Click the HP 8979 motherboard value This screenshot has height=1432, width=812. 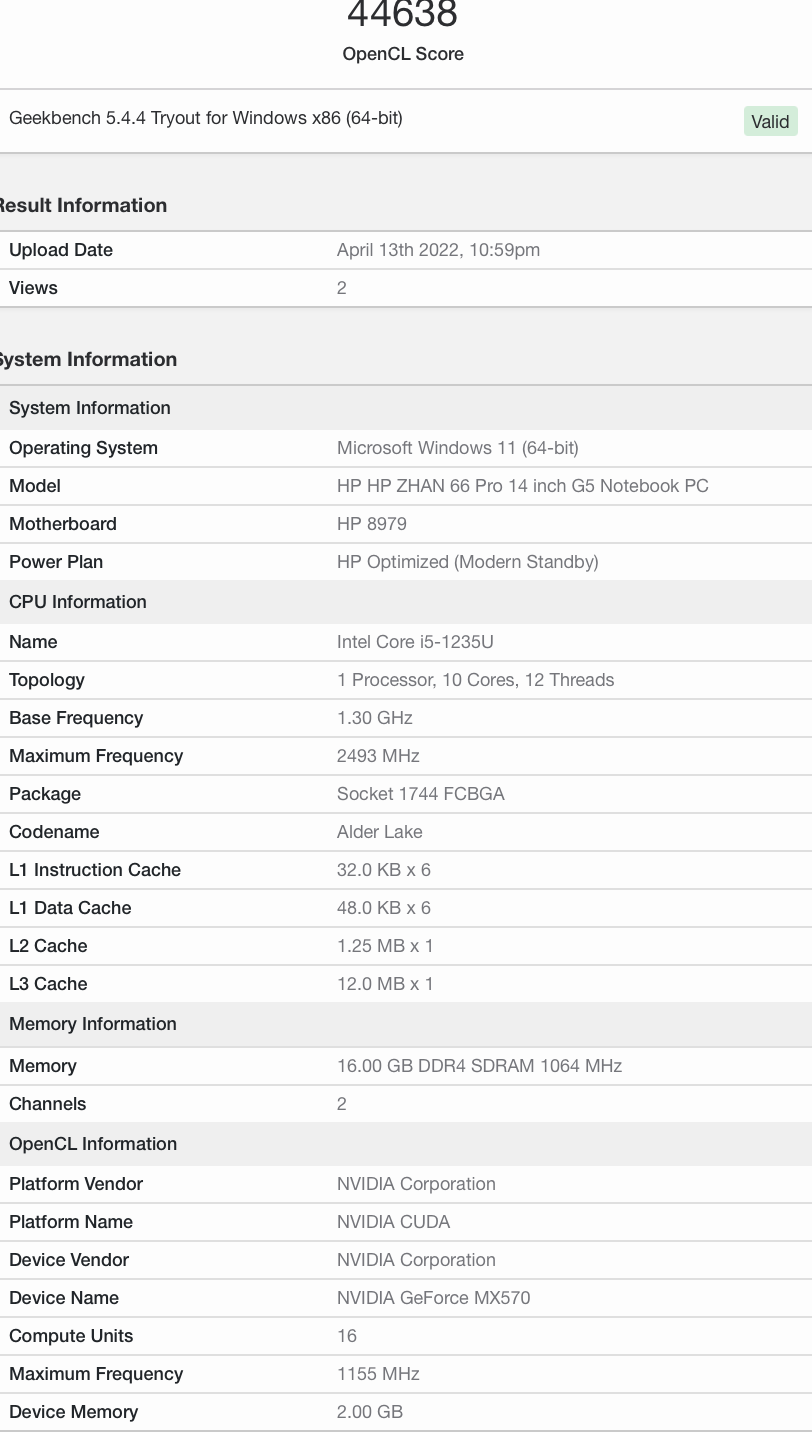(371, 524)
